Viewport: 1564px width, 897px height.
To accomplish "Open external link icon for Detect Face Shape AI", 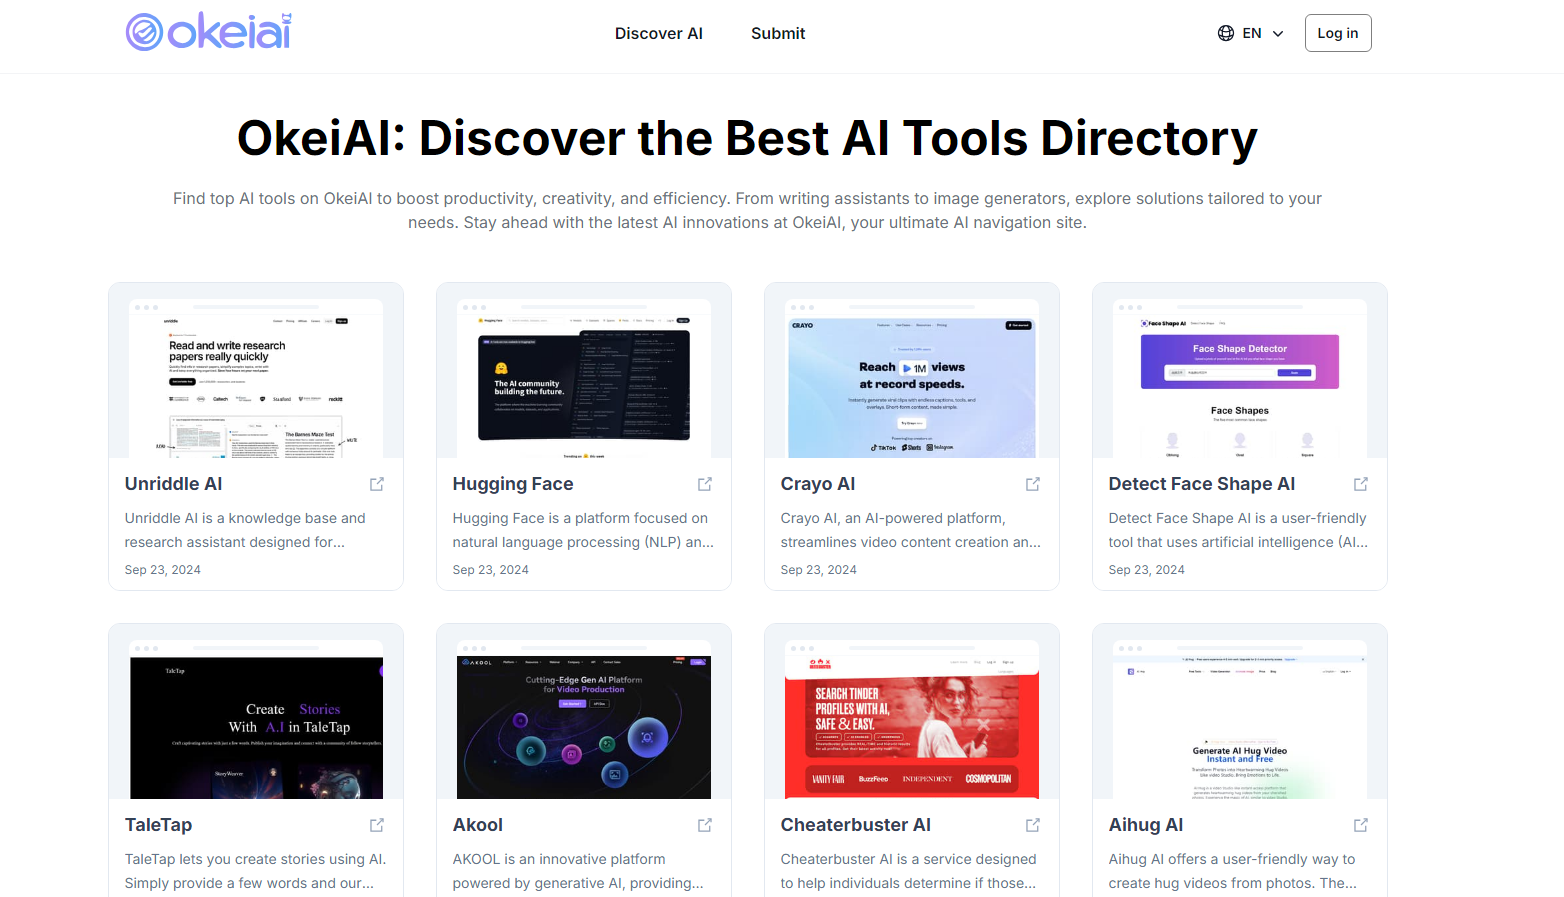I will (1361, 484).
